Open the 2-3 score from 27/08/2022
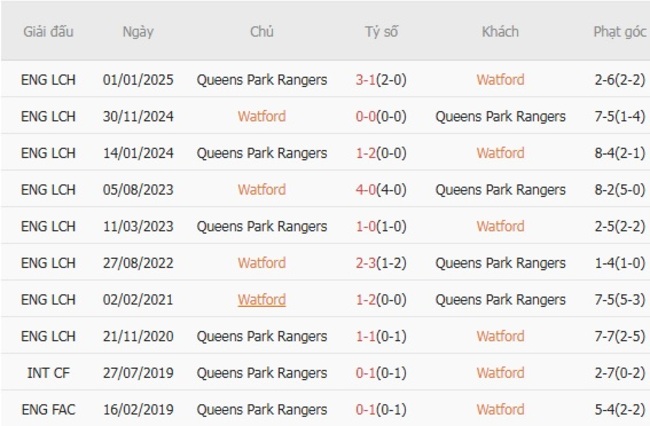The image size is (650, 426). click(366, 263)
